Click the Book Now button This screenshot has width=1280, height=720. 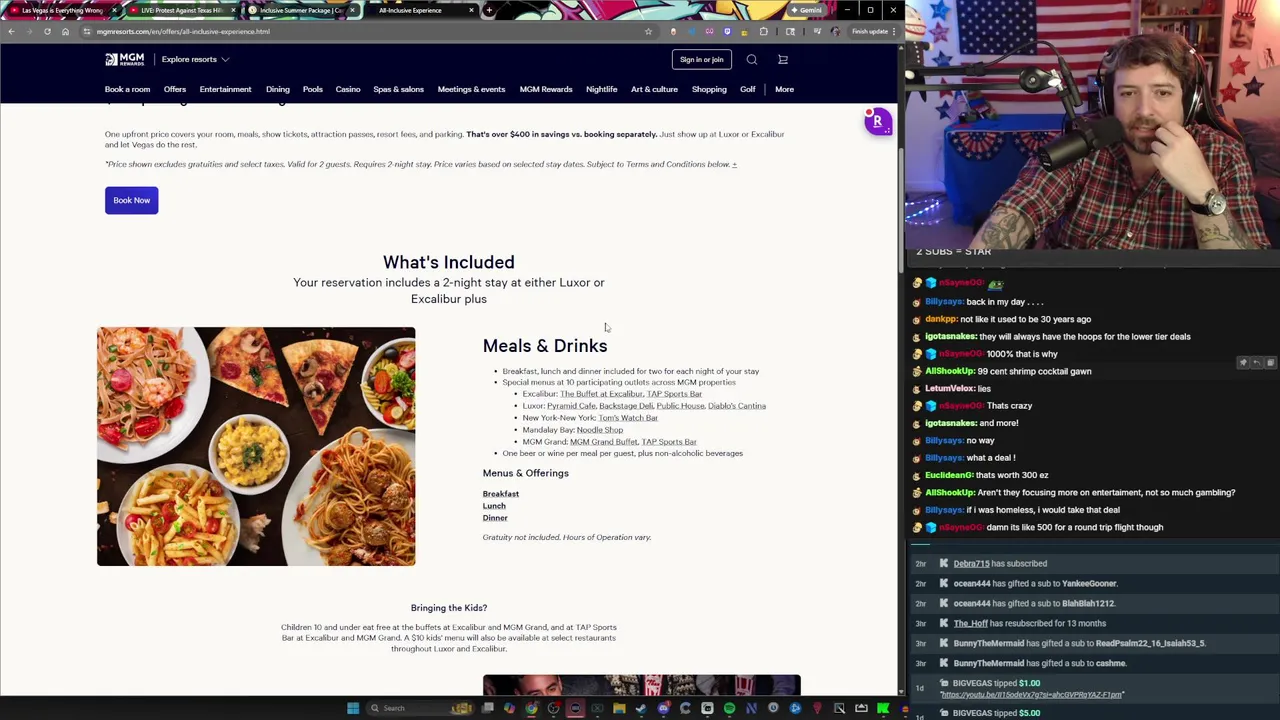[x=131, y=200]
